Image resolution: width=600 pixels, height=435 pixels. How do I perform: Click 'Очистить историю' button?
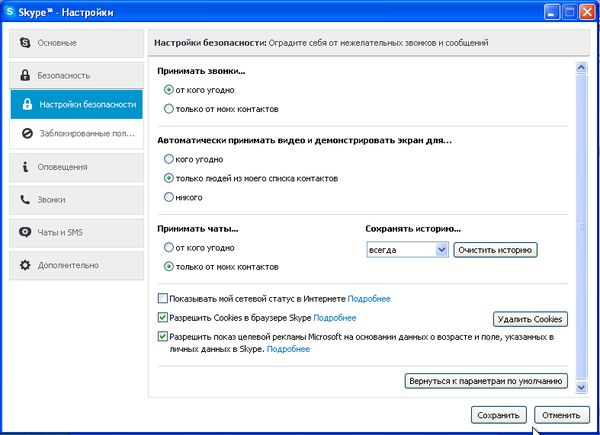click(x=495, y=250)
